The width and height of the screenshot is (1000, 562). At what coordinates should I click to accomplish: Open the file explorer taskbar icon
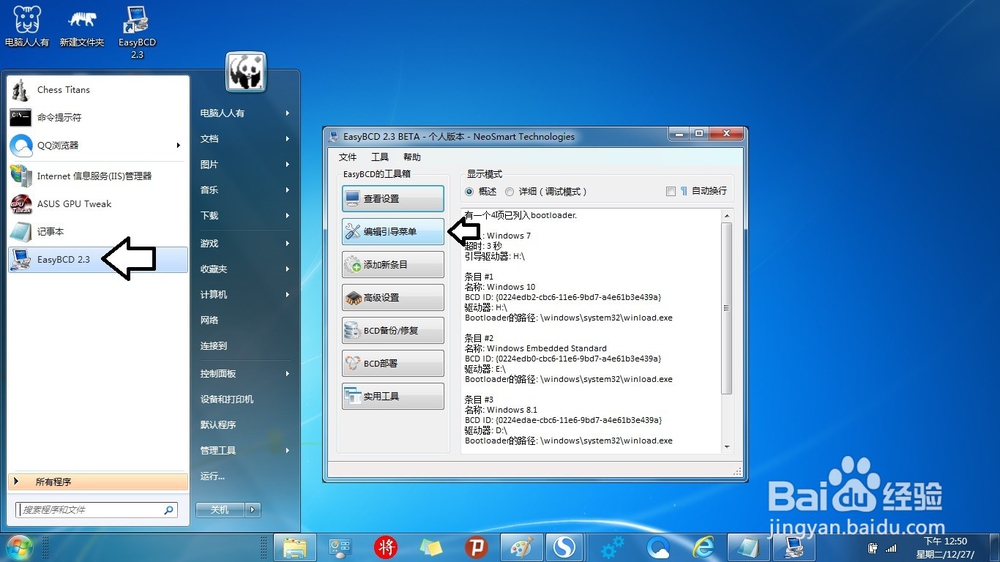295,547
